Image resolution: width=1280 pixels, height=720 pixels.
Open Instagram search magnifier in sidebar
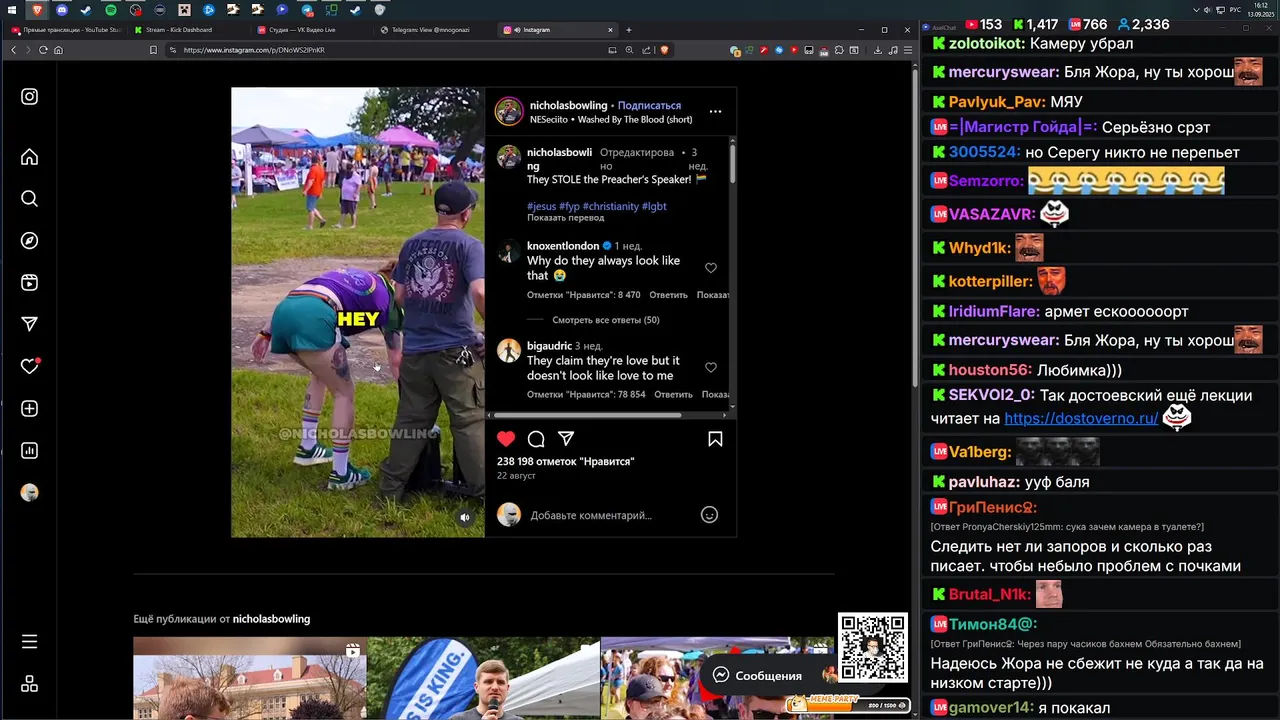pos(29,199)
